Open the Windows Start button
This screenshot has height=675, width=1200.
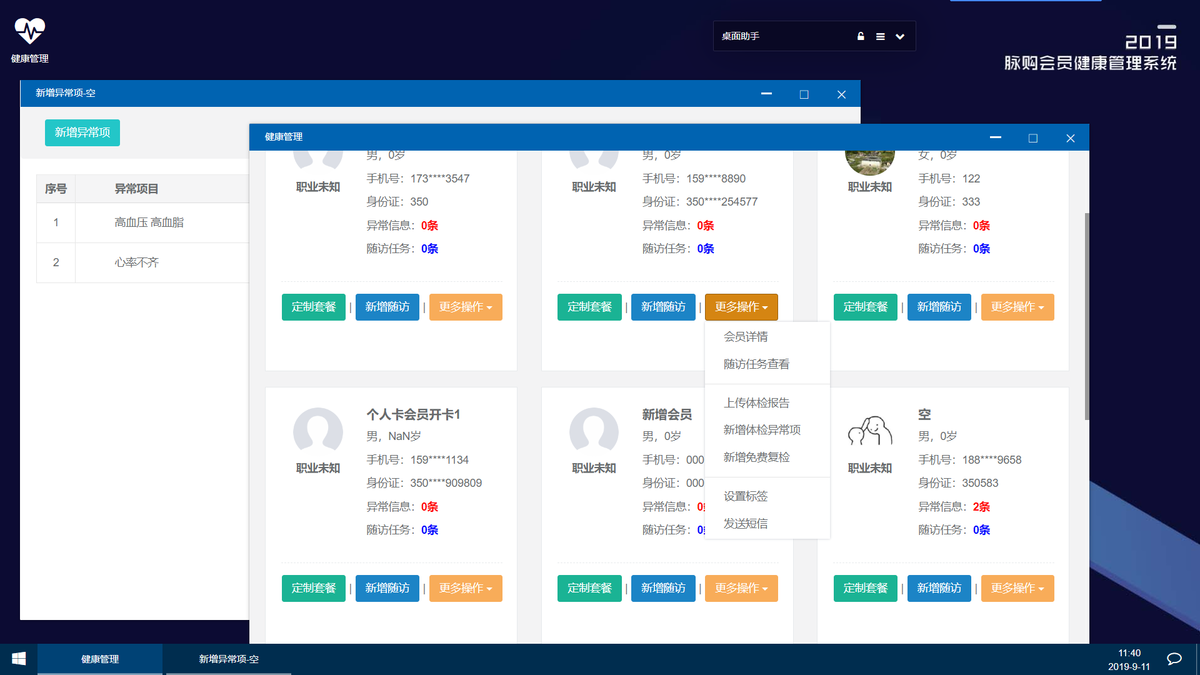pyautogui.click(x=18, y=659)
